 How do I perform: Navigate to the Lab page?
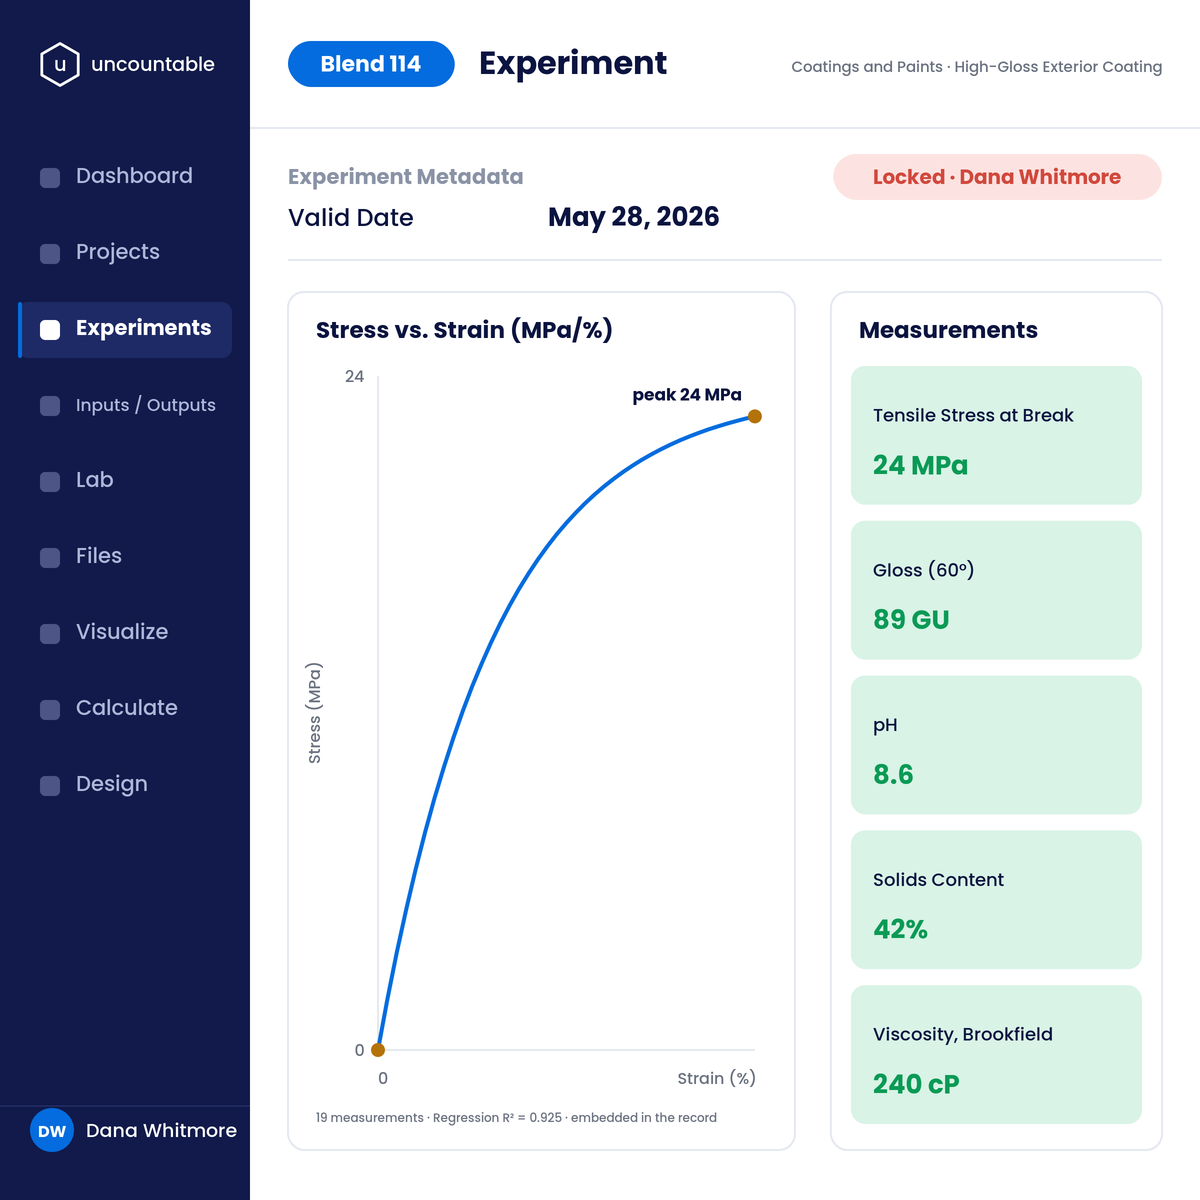click(125, 480)
